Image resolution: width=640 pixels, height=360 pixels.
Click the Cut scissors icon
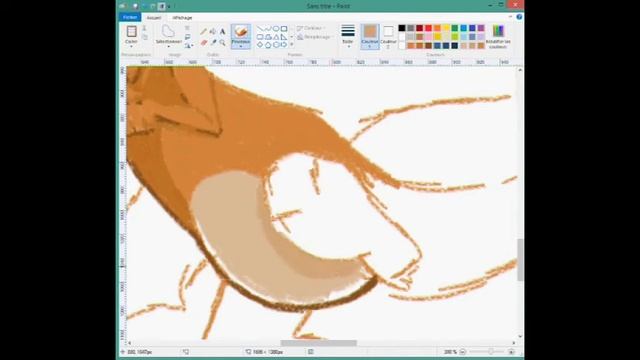point(144,28)
